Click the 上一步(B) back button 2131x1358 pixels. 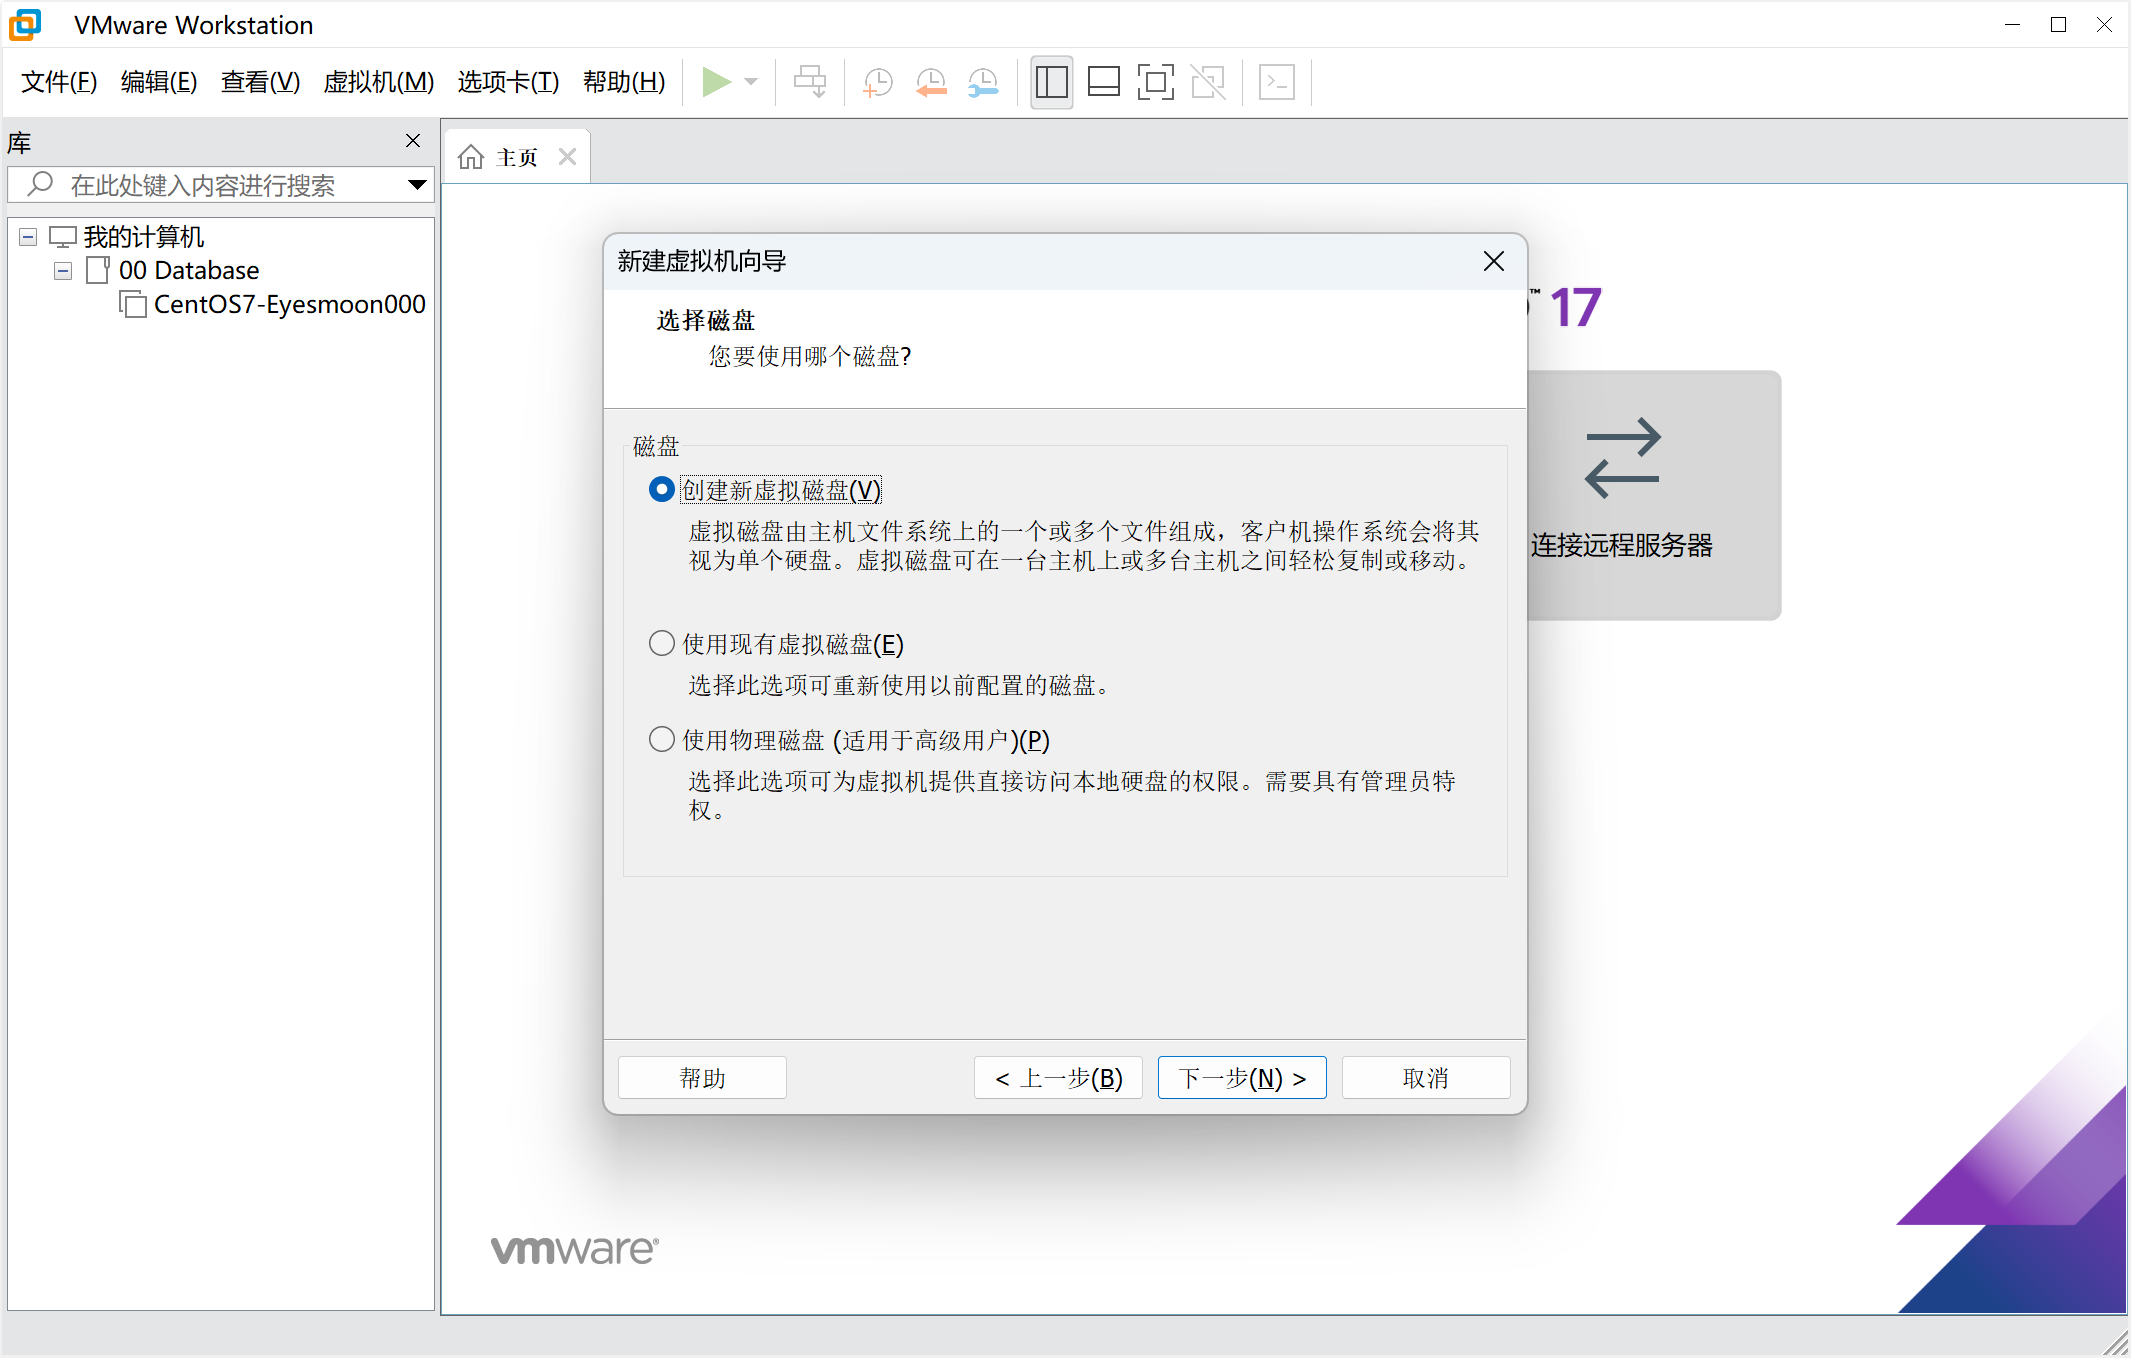point(1058,1078)
